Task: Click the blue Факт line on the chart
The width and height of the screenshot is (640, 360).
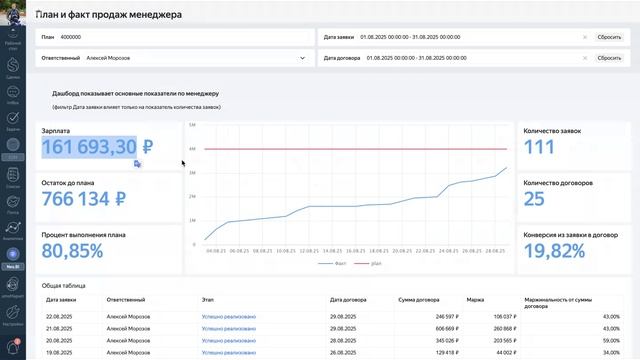Action: 355,206
